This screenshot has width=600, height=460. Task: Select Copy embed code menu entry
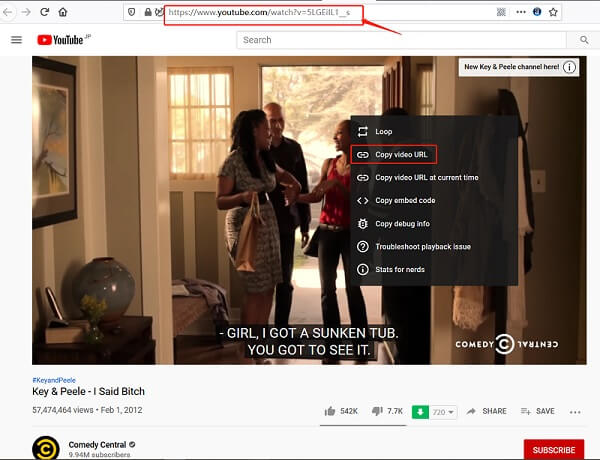(x=434, y=201)
